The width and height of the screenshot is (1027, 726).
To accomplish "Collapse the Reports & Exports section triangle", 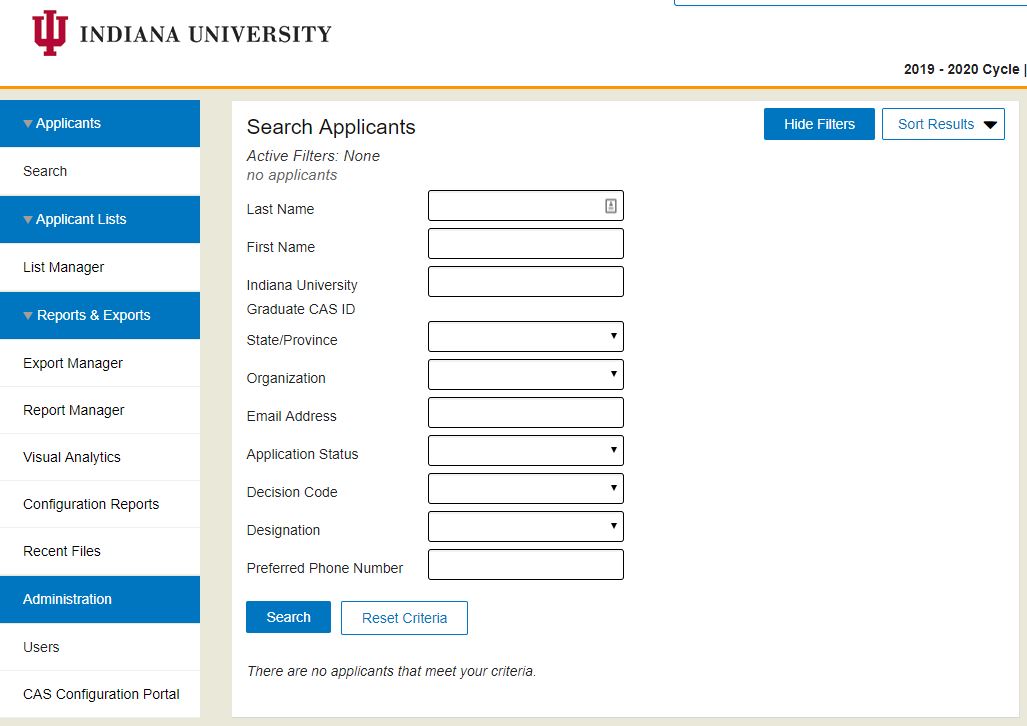I will click(28, 316).
